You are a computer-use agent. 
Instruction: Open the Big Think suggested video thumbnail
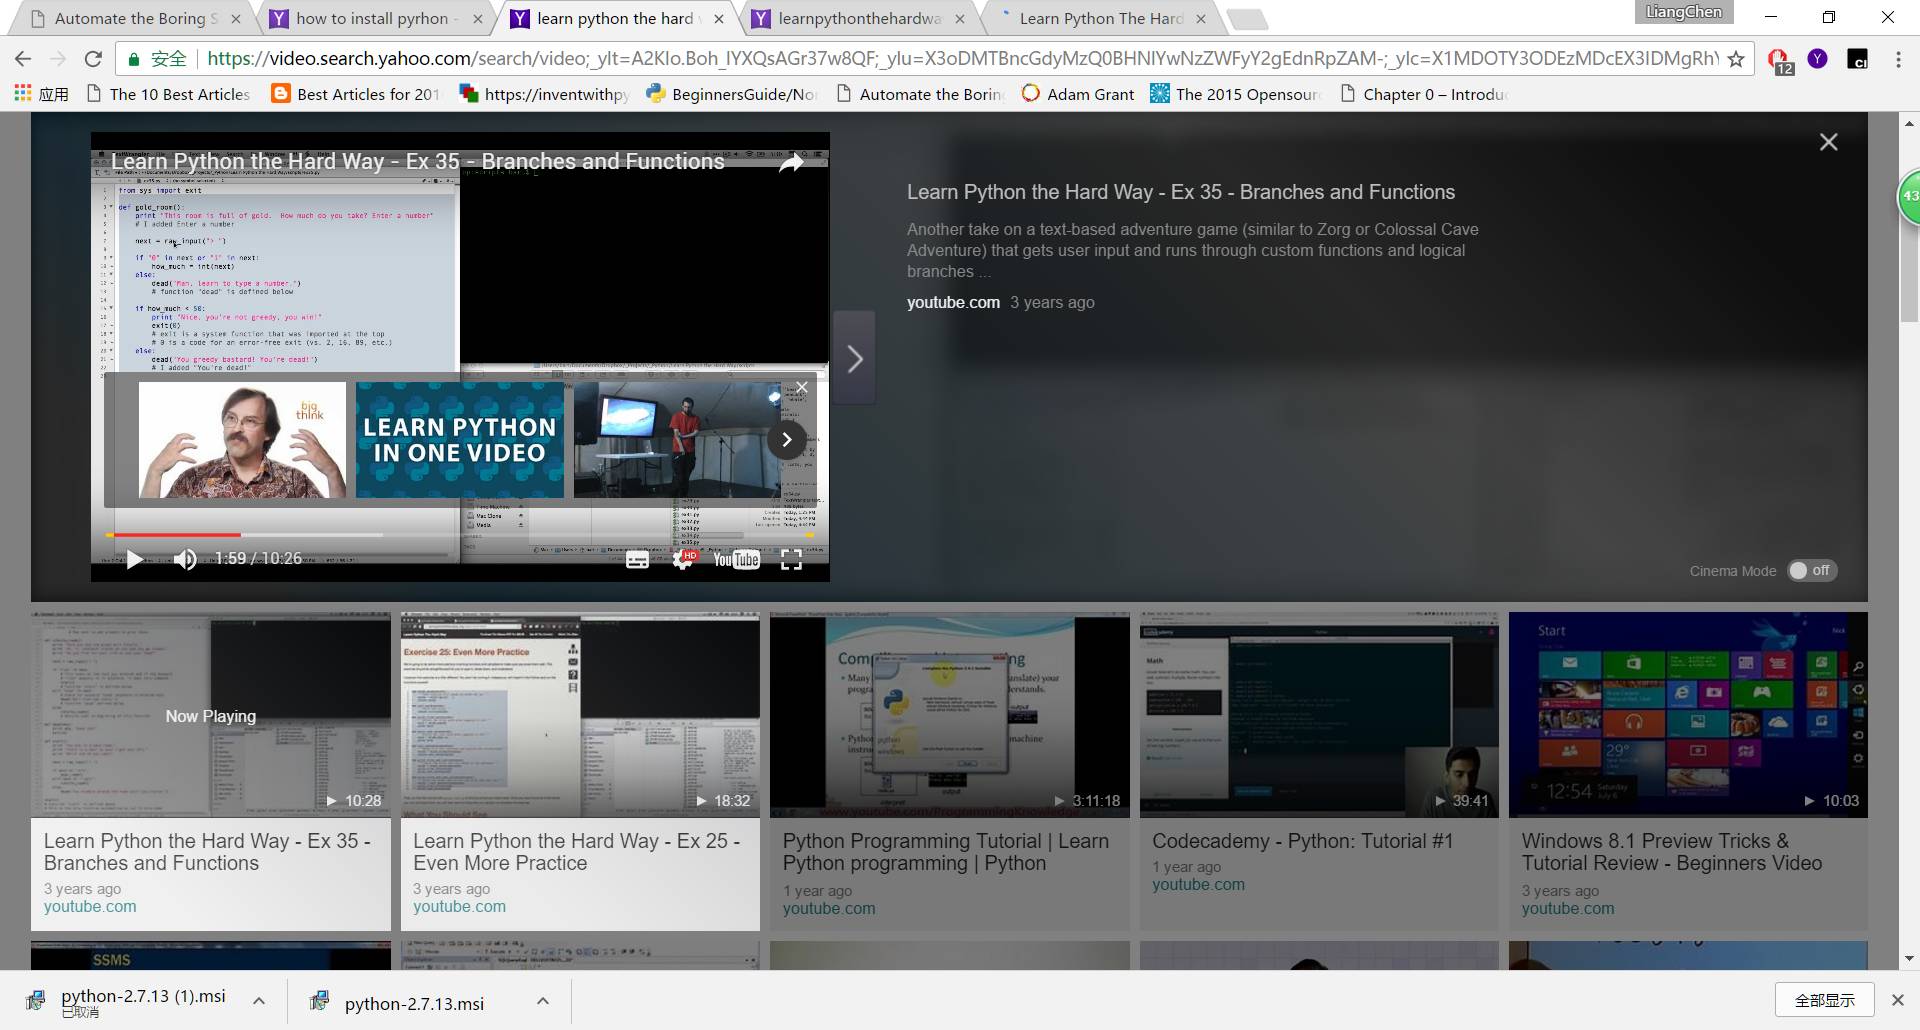click(242, 440)
